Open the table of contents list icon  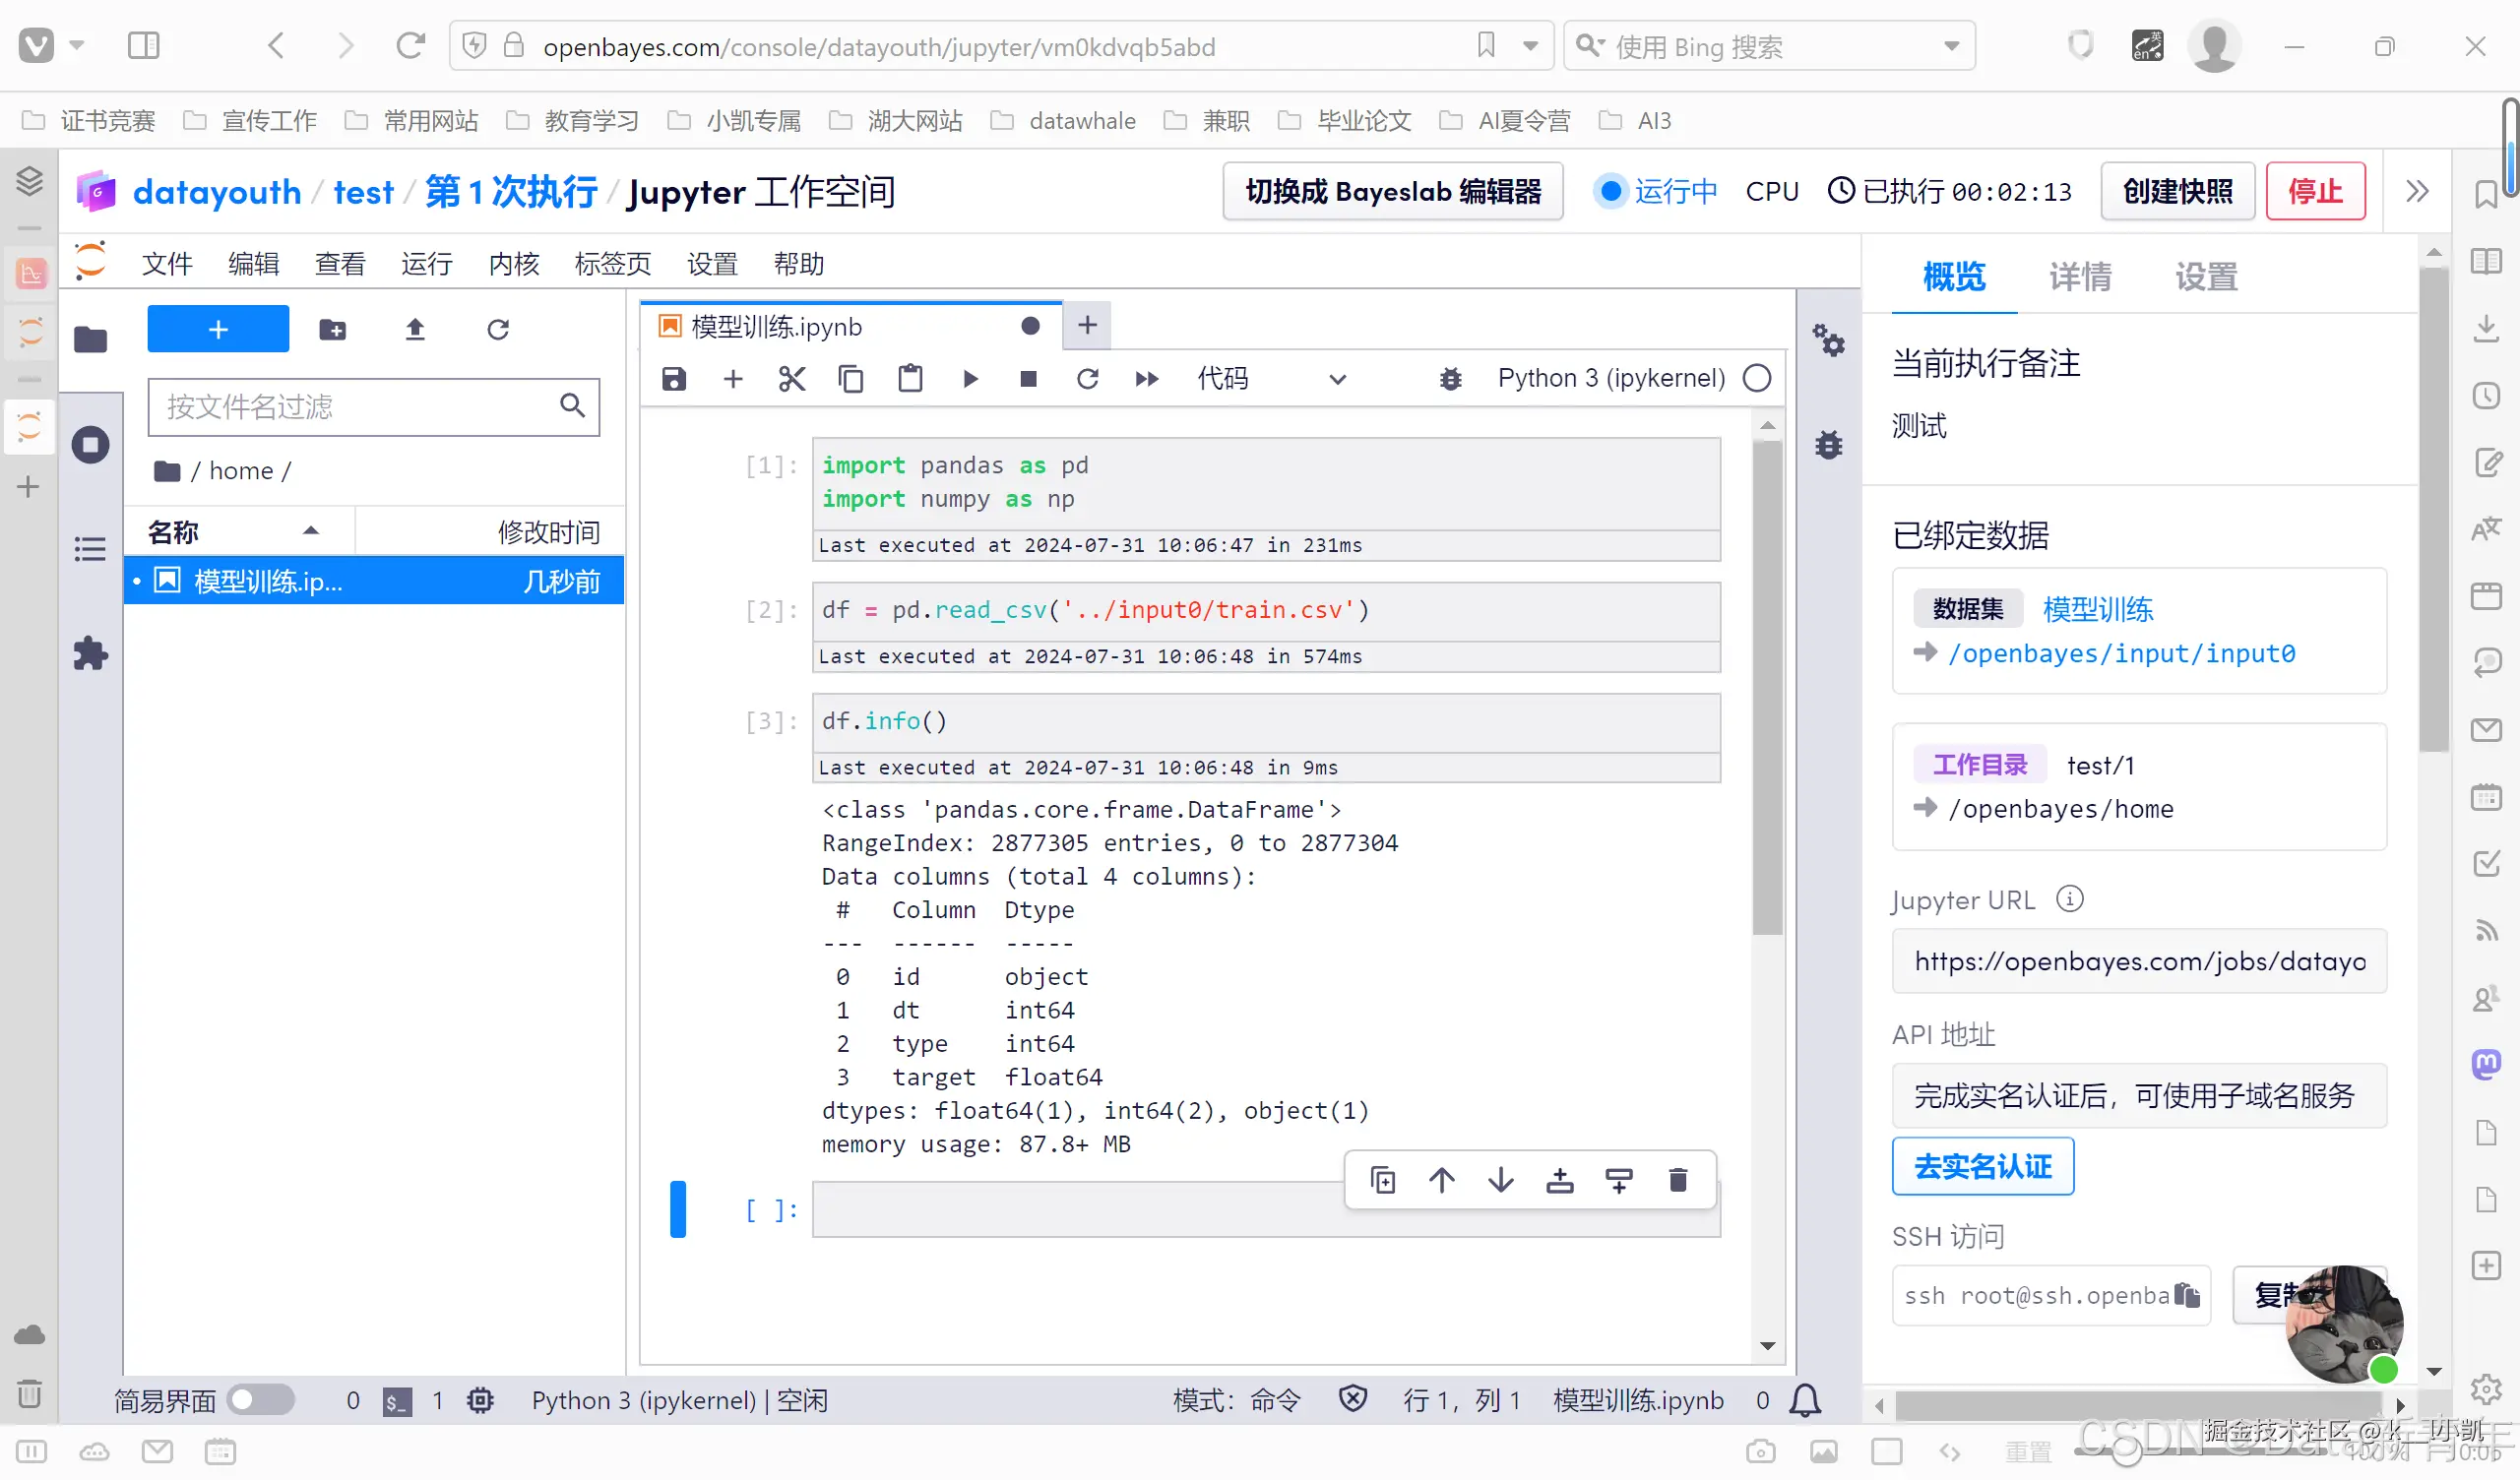coord(90,549)
